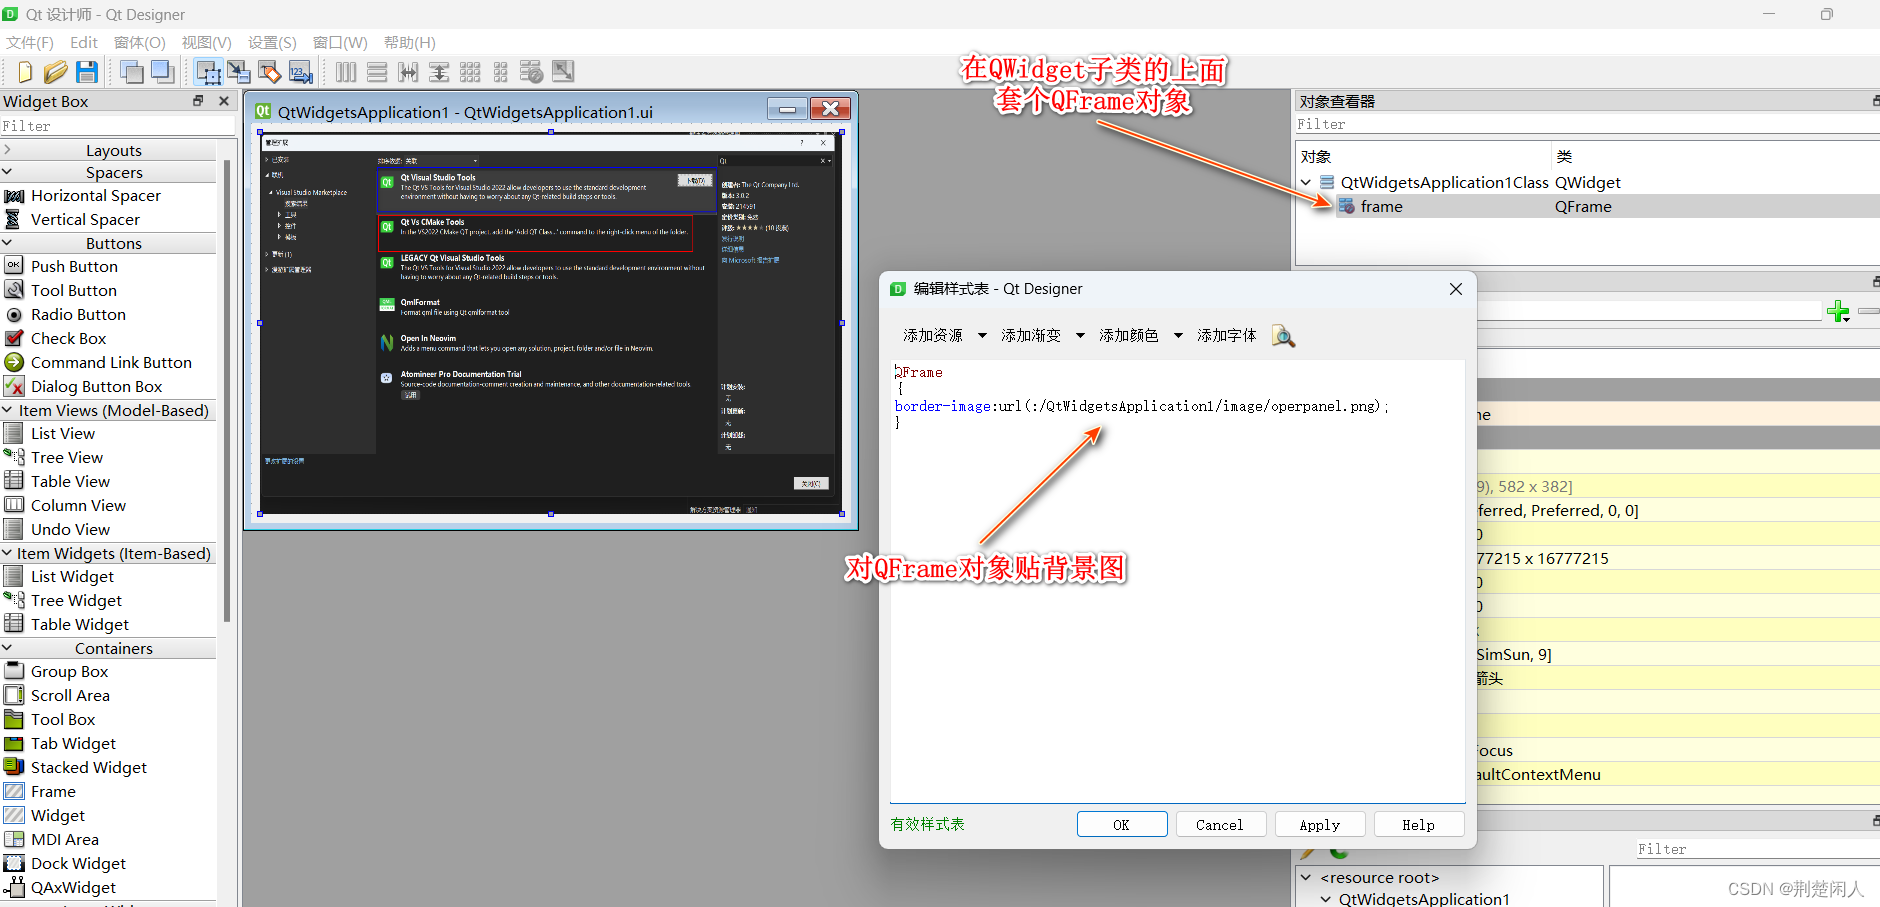Click Help in stylesheet editor dialog

1418,824
